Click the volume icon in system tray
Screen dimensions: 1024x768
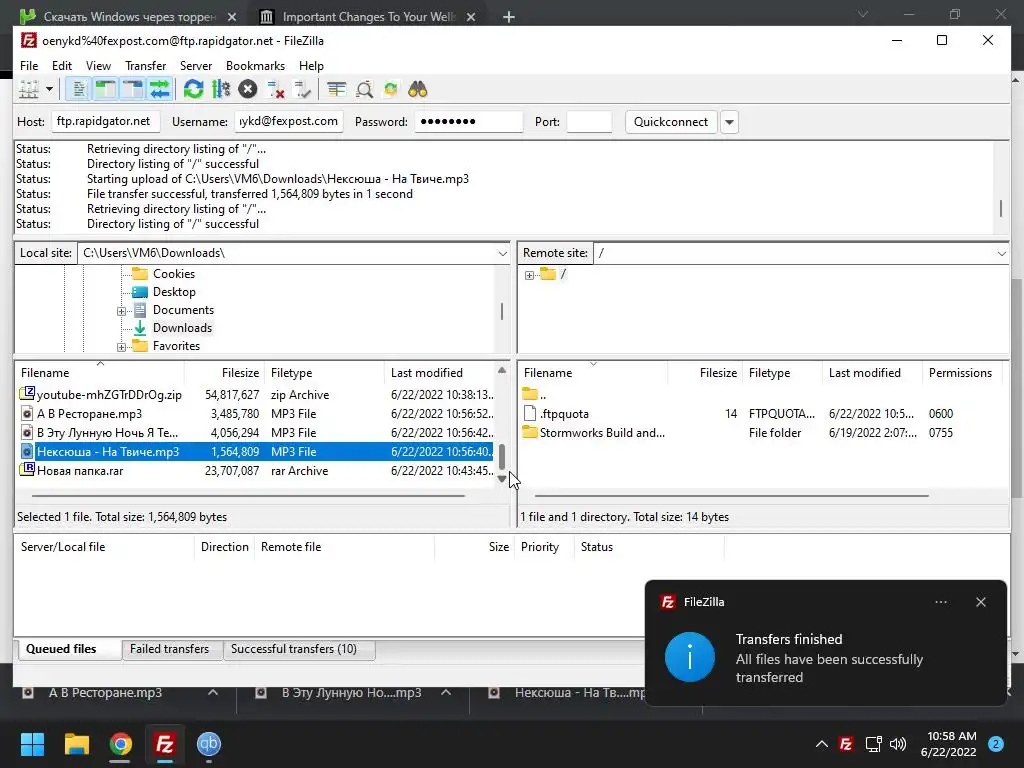[x=898, y=744]
